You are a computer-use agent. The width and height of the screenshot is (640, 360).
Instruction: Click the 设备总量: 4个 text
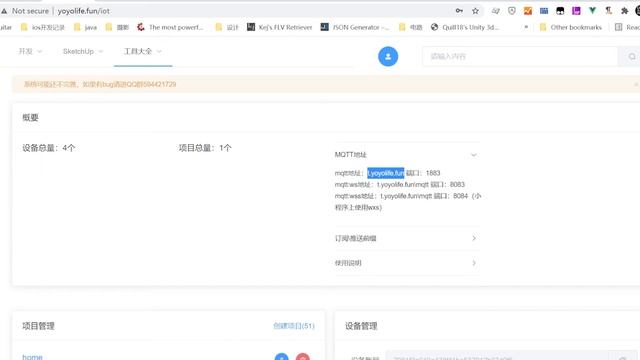click(49, 148)
